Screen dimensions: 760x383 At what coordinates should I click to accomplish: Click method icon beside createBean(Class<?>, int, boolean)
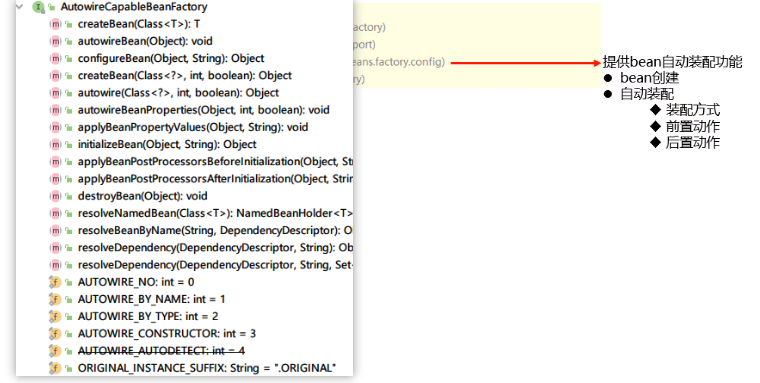[56, 76]
